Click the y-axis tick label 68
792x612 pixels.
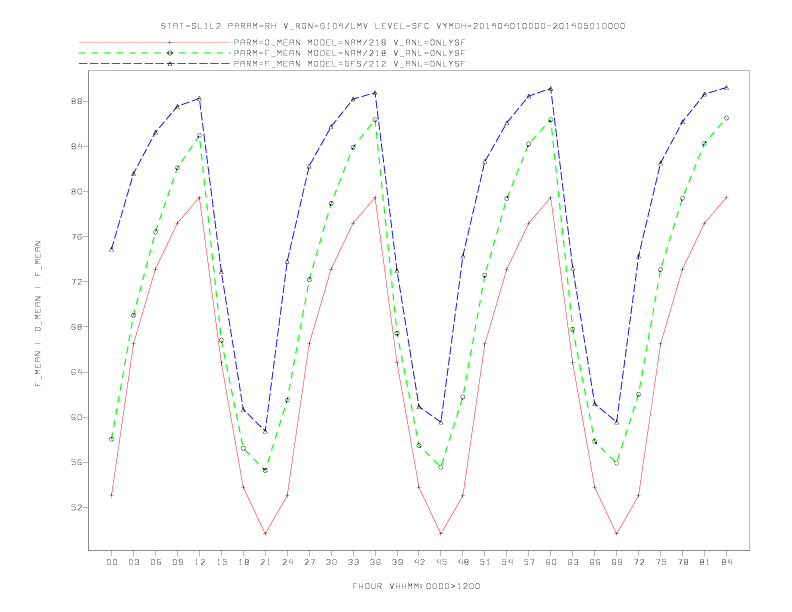click(75, 327)
